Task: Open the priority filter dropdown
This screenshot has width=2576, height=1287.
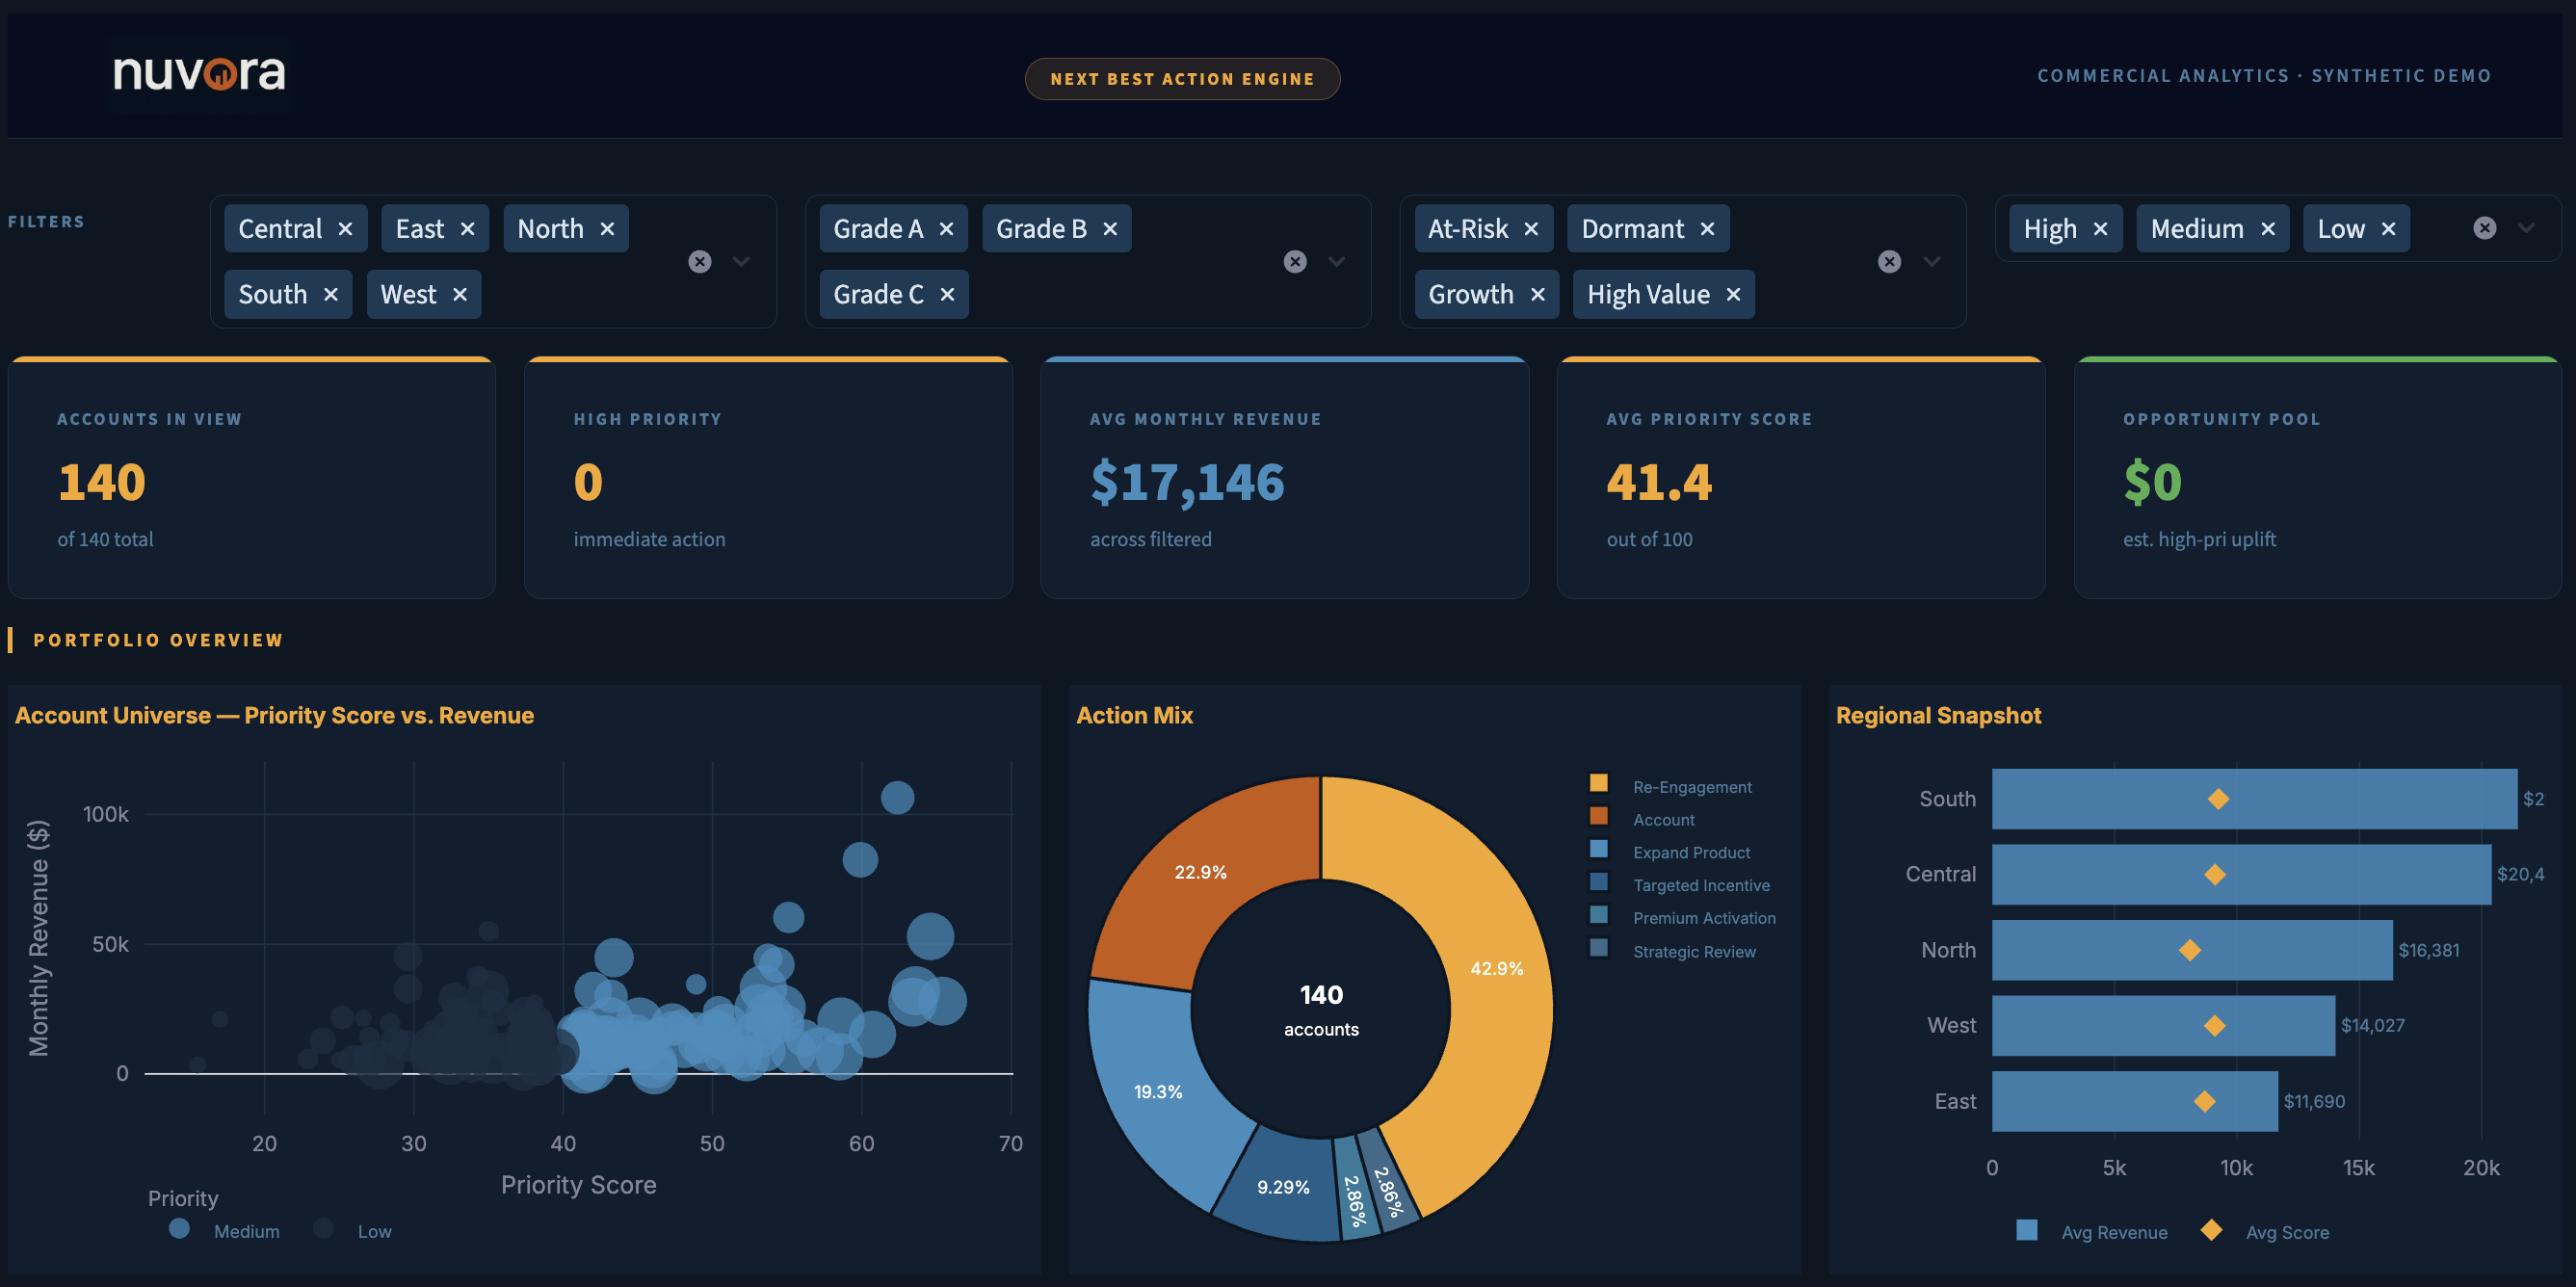Action: 2526,228
